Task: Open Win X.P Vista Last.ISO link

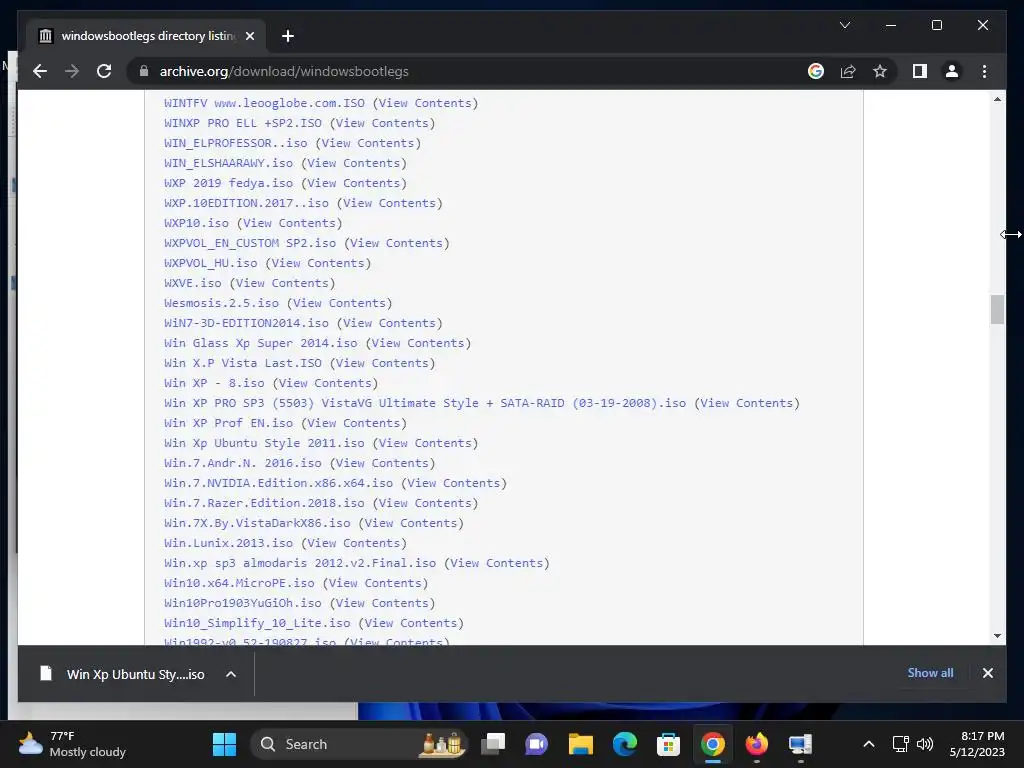Action: 243,363
